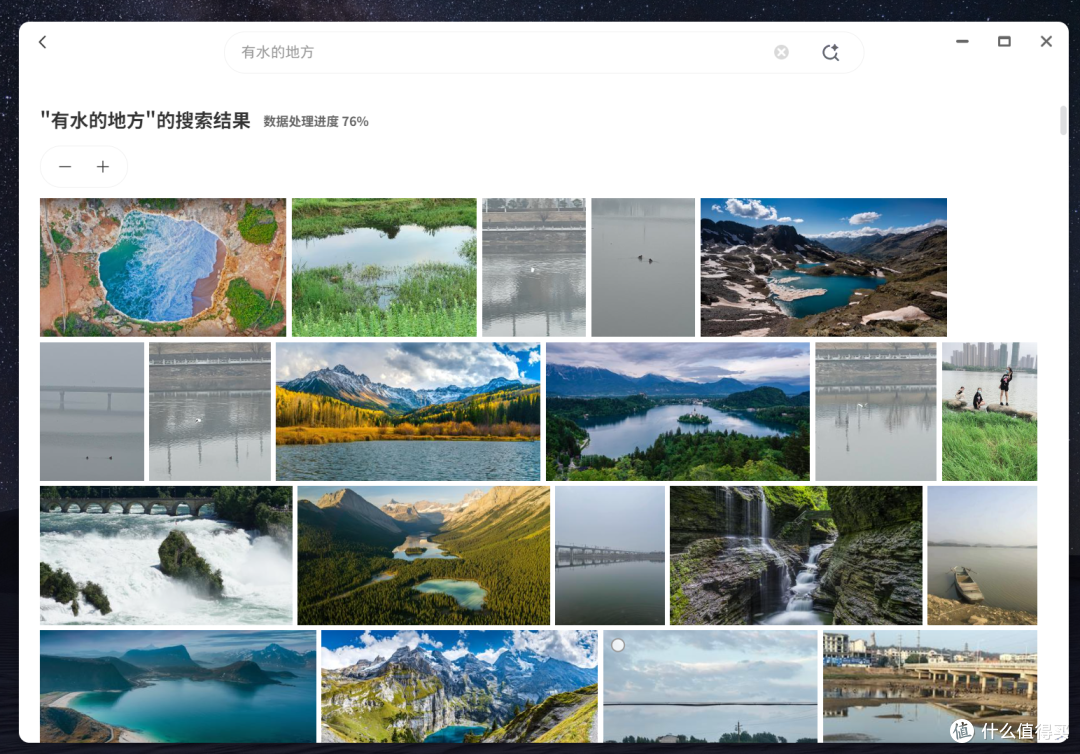This screenshot has width=1080, height=754.
Task: Open the aerial valley with lakes photo
Action: pos(424,555)
